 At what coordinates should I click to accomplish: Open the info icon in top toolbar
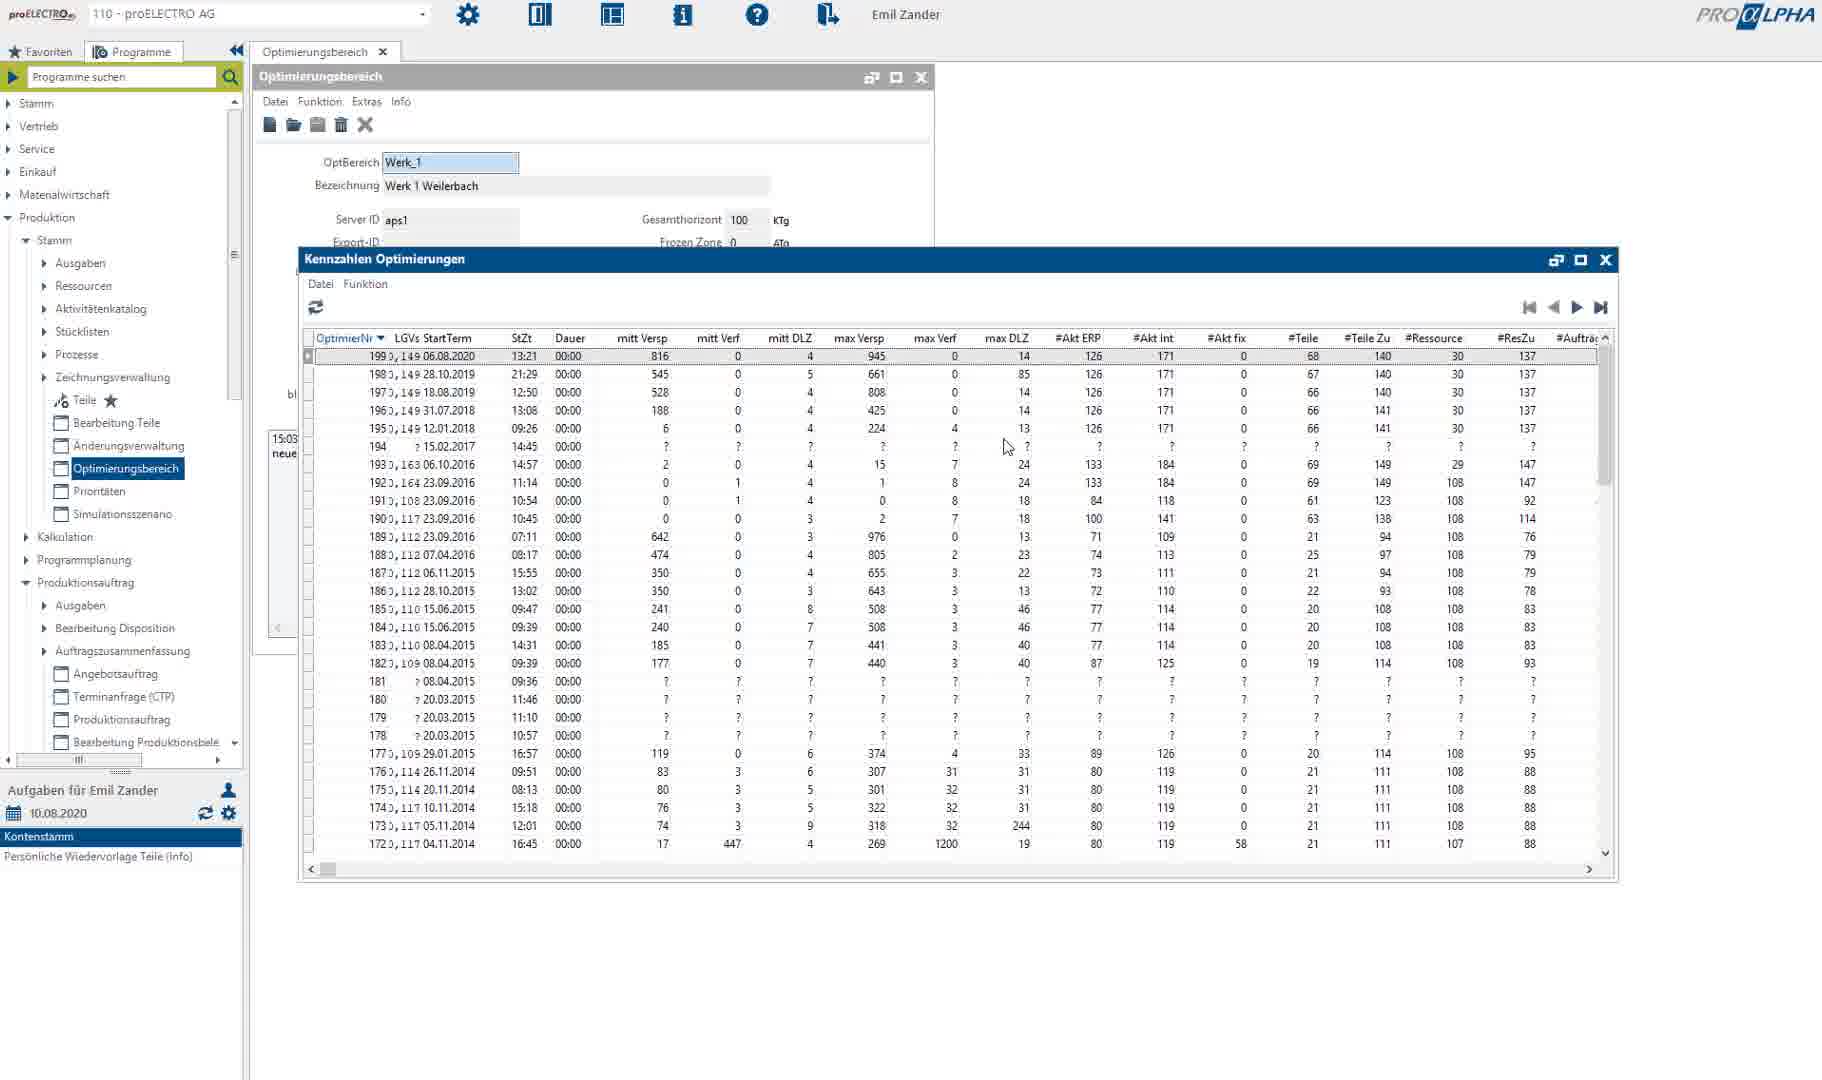[x=683, y=15]
